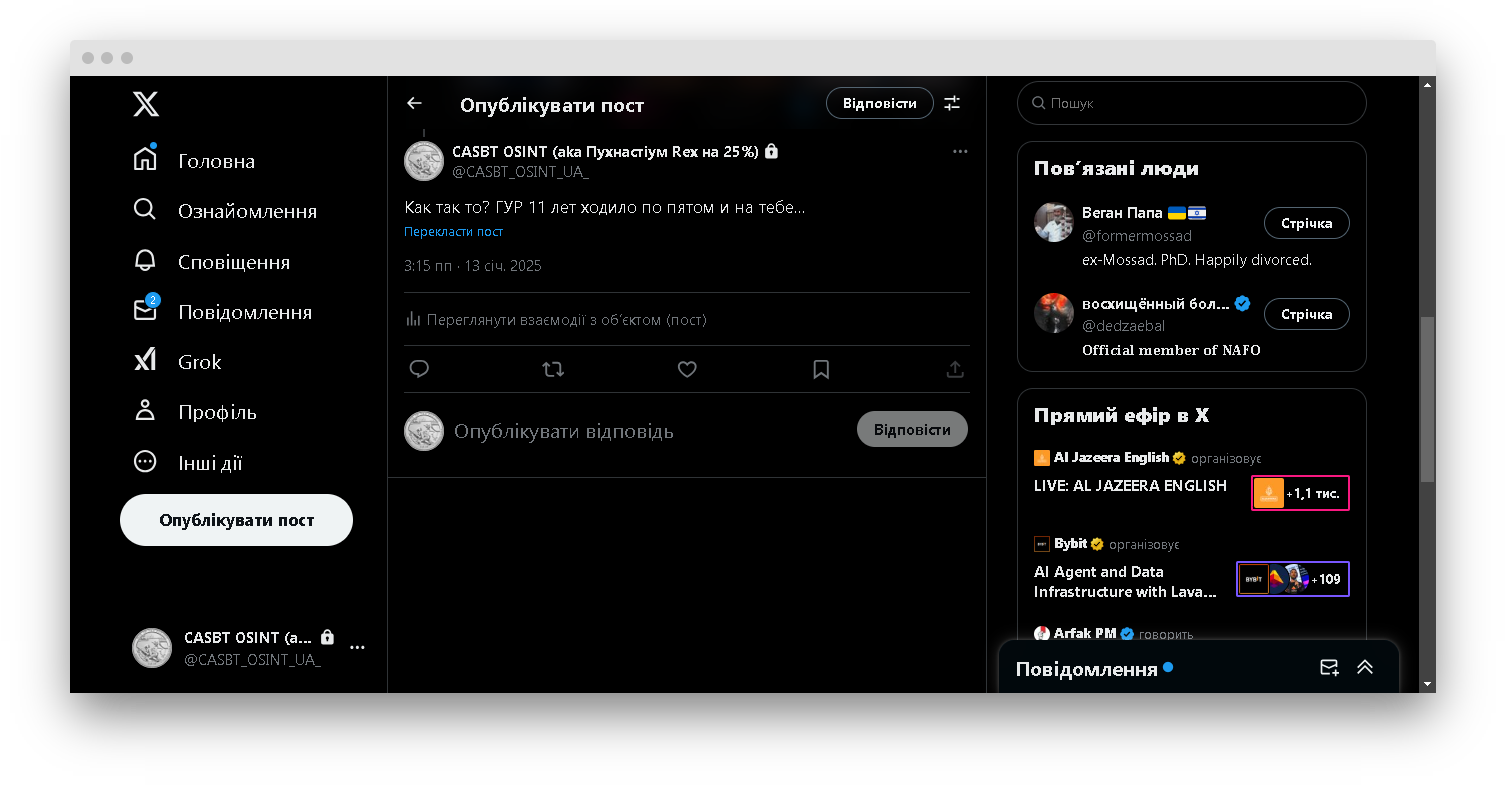Click the Опублікувати пост button
Screen dimensions: 1506x793
(236, 520)
